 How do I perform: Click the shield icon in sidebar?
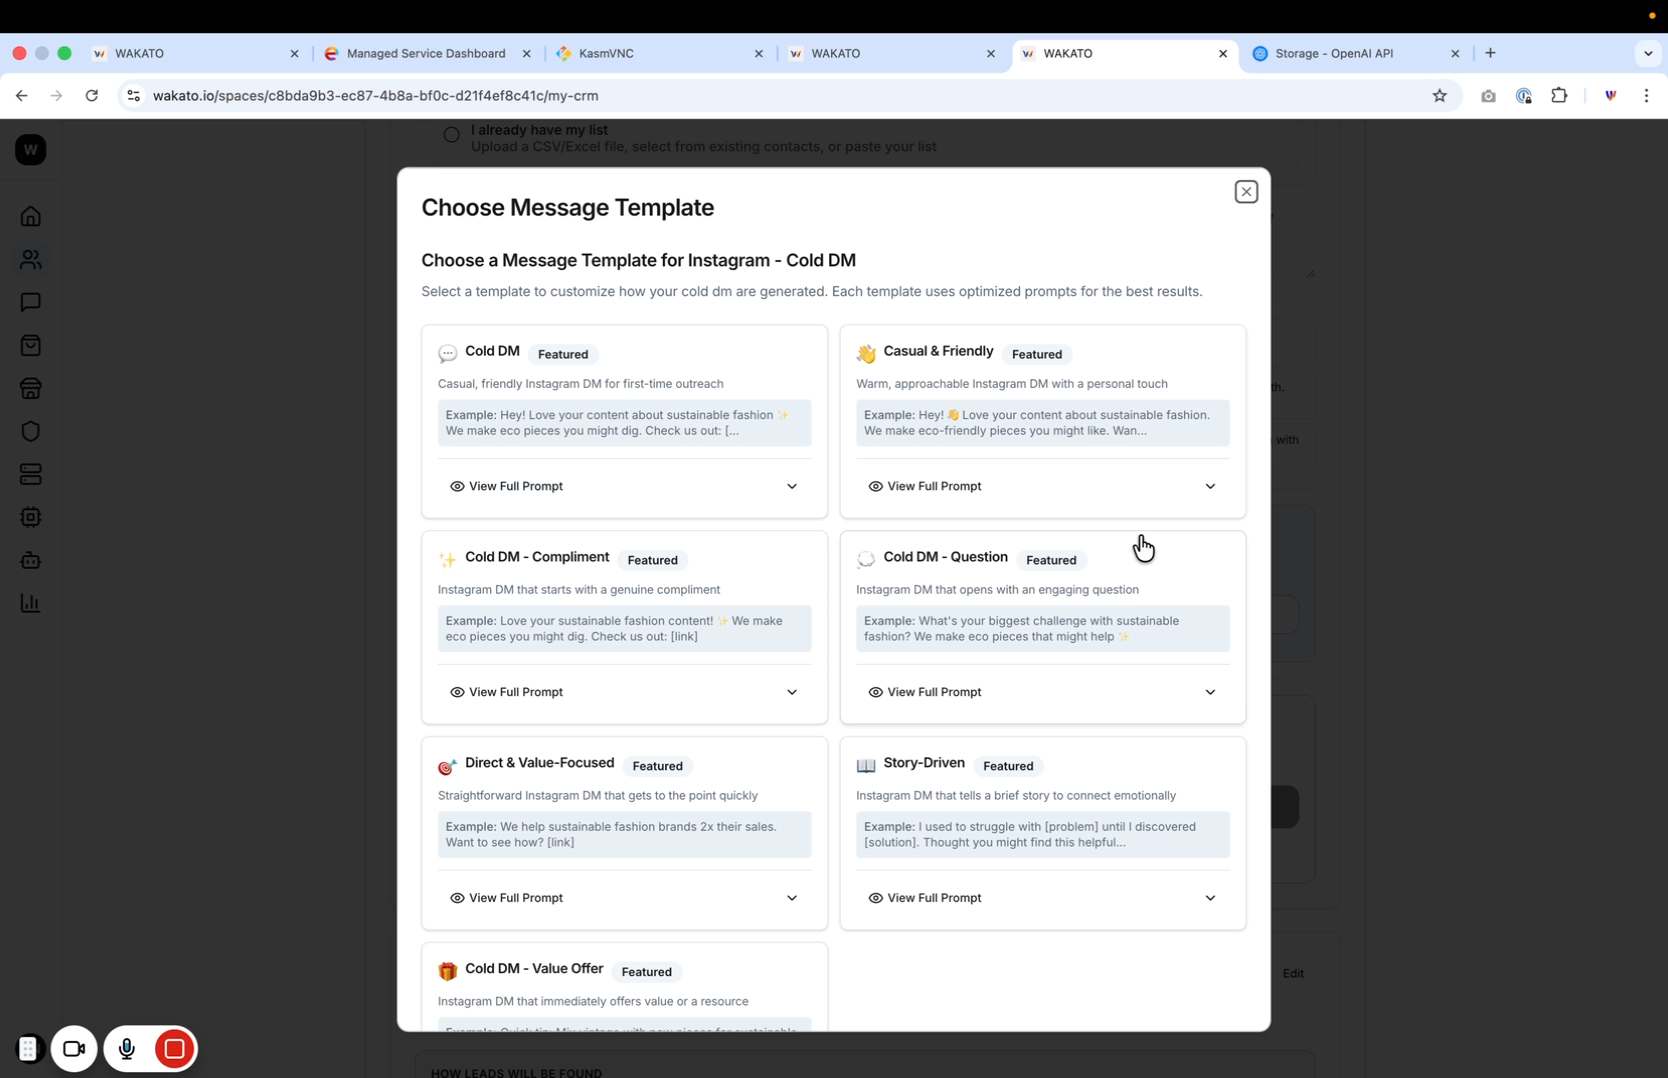pyautogui.click(x=31, y=431)
